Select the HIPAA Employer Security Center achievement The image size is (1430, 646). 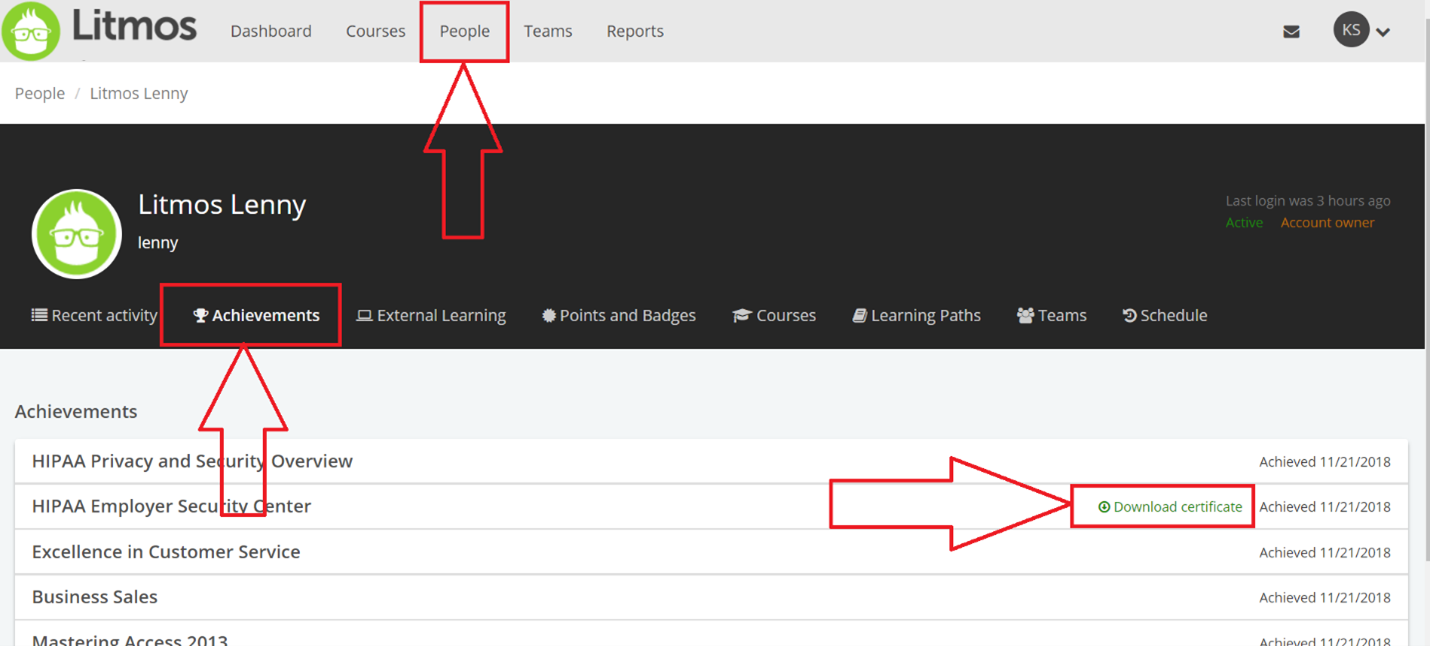coord(711,506)
